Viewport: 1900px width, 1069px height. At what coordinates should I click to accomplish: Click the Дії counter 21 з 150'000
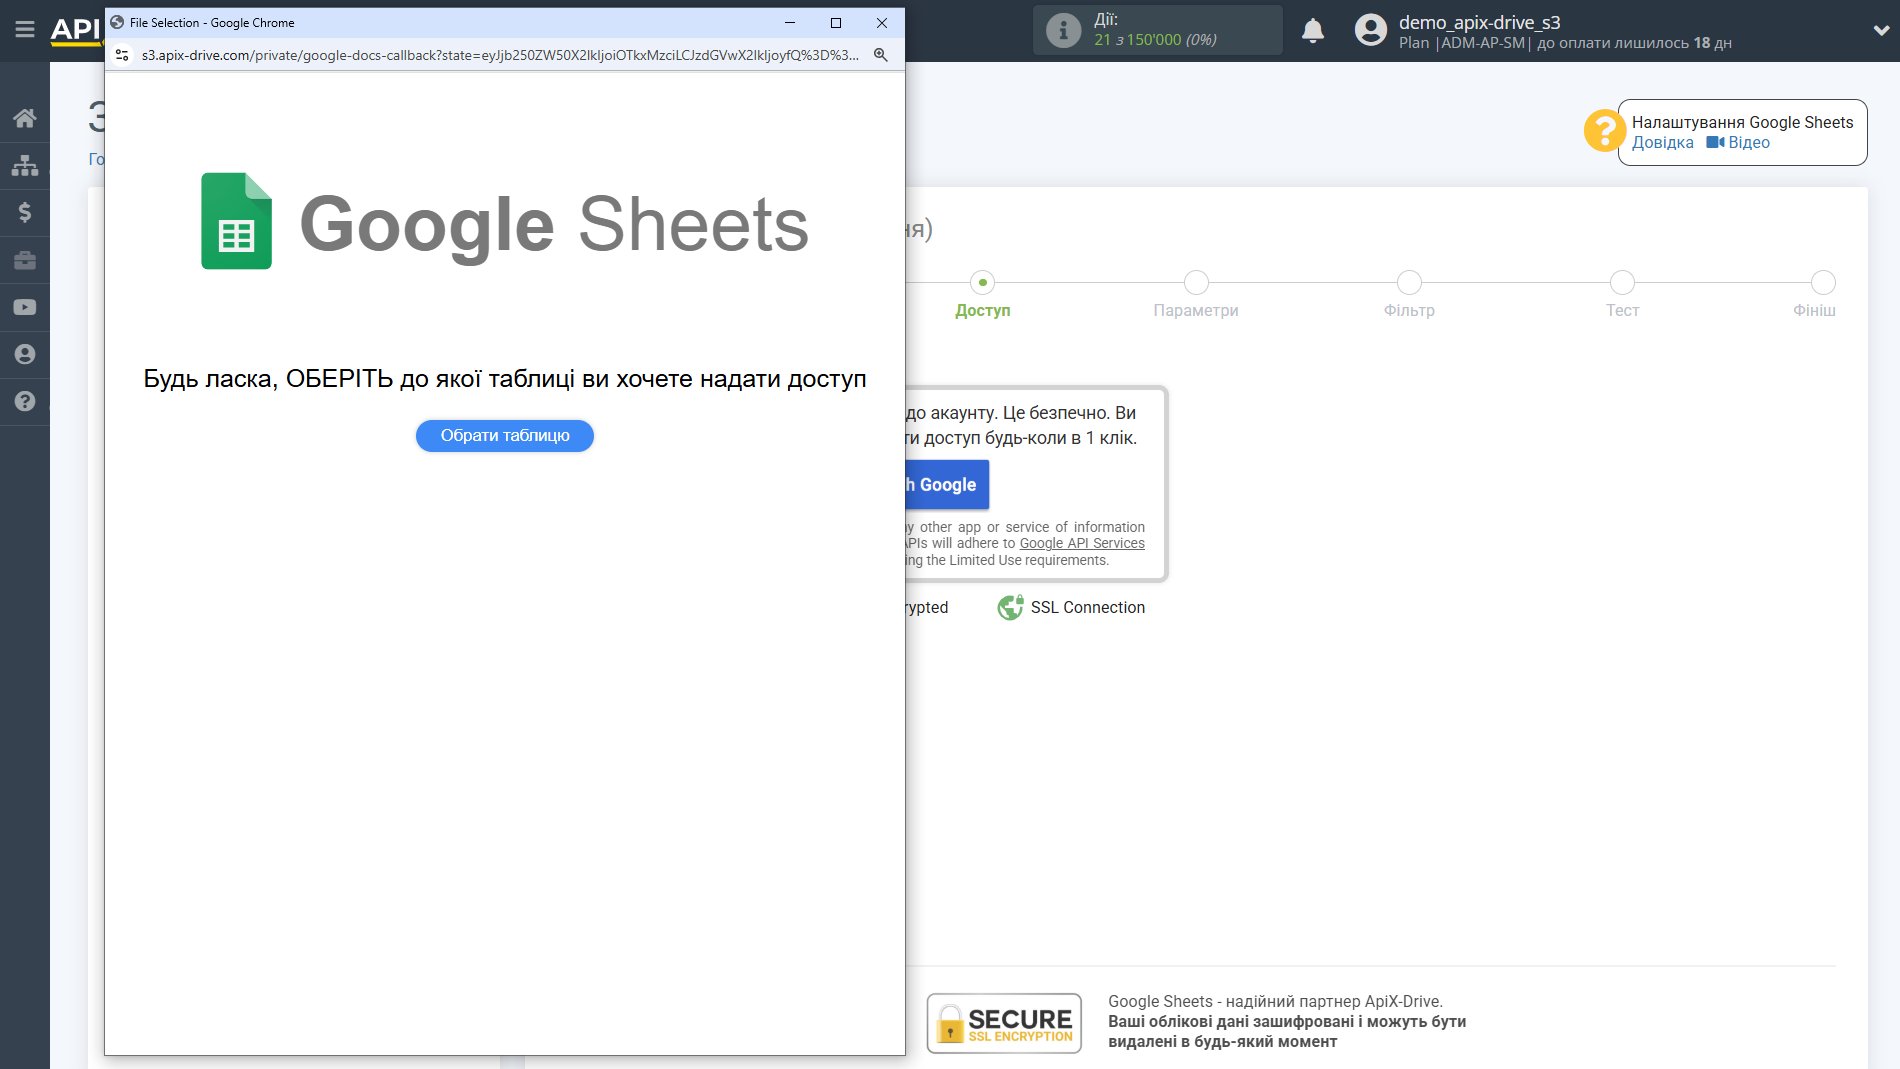coord(1155,40)
